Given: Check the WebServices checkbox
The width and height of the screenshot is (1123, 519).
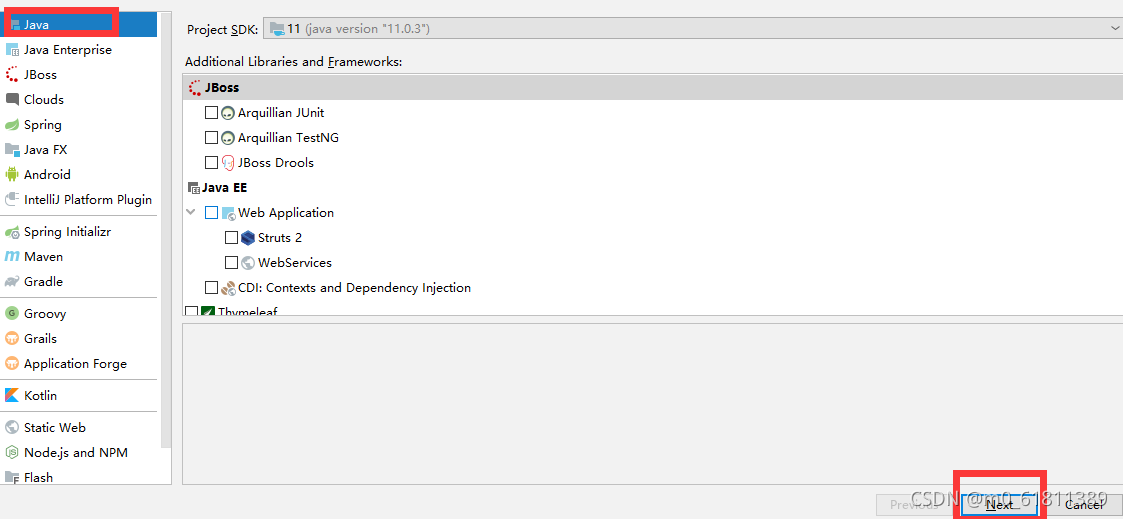Looking at the screenshot, I should tap(231, 263).
